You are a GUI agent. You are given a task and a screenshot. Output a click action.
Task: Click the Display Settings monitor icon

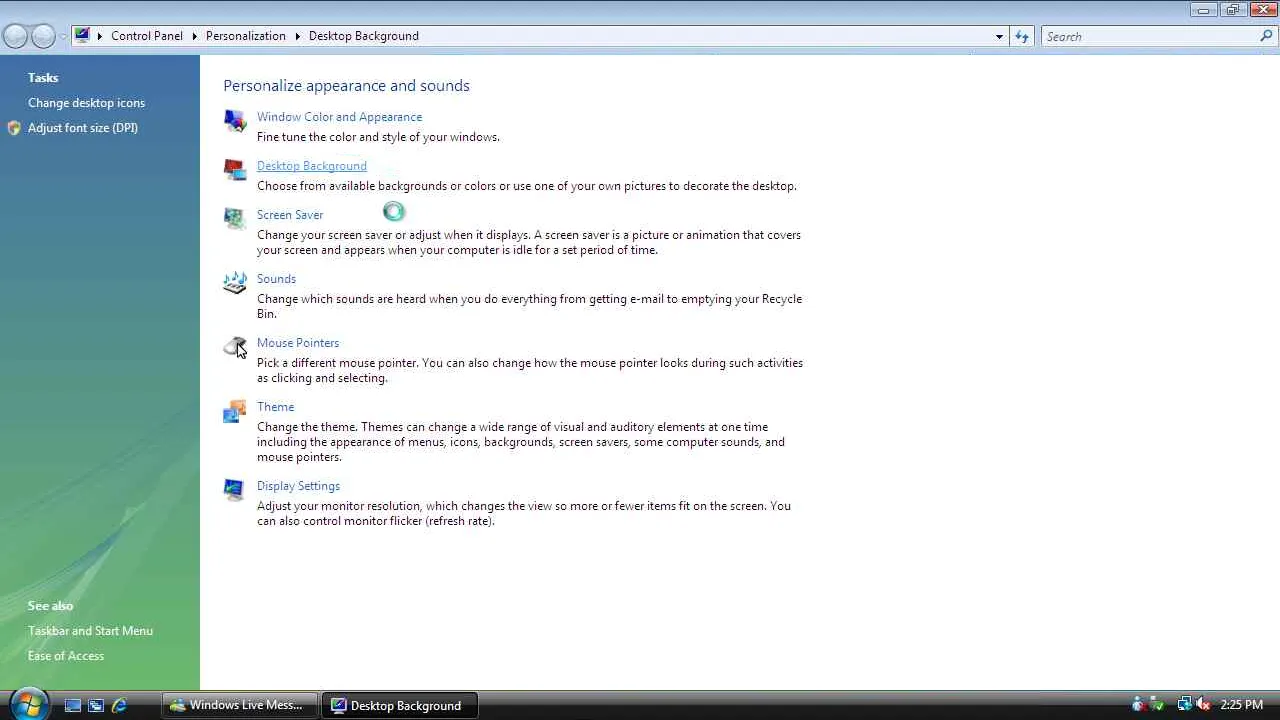click(x=235, y=490)
